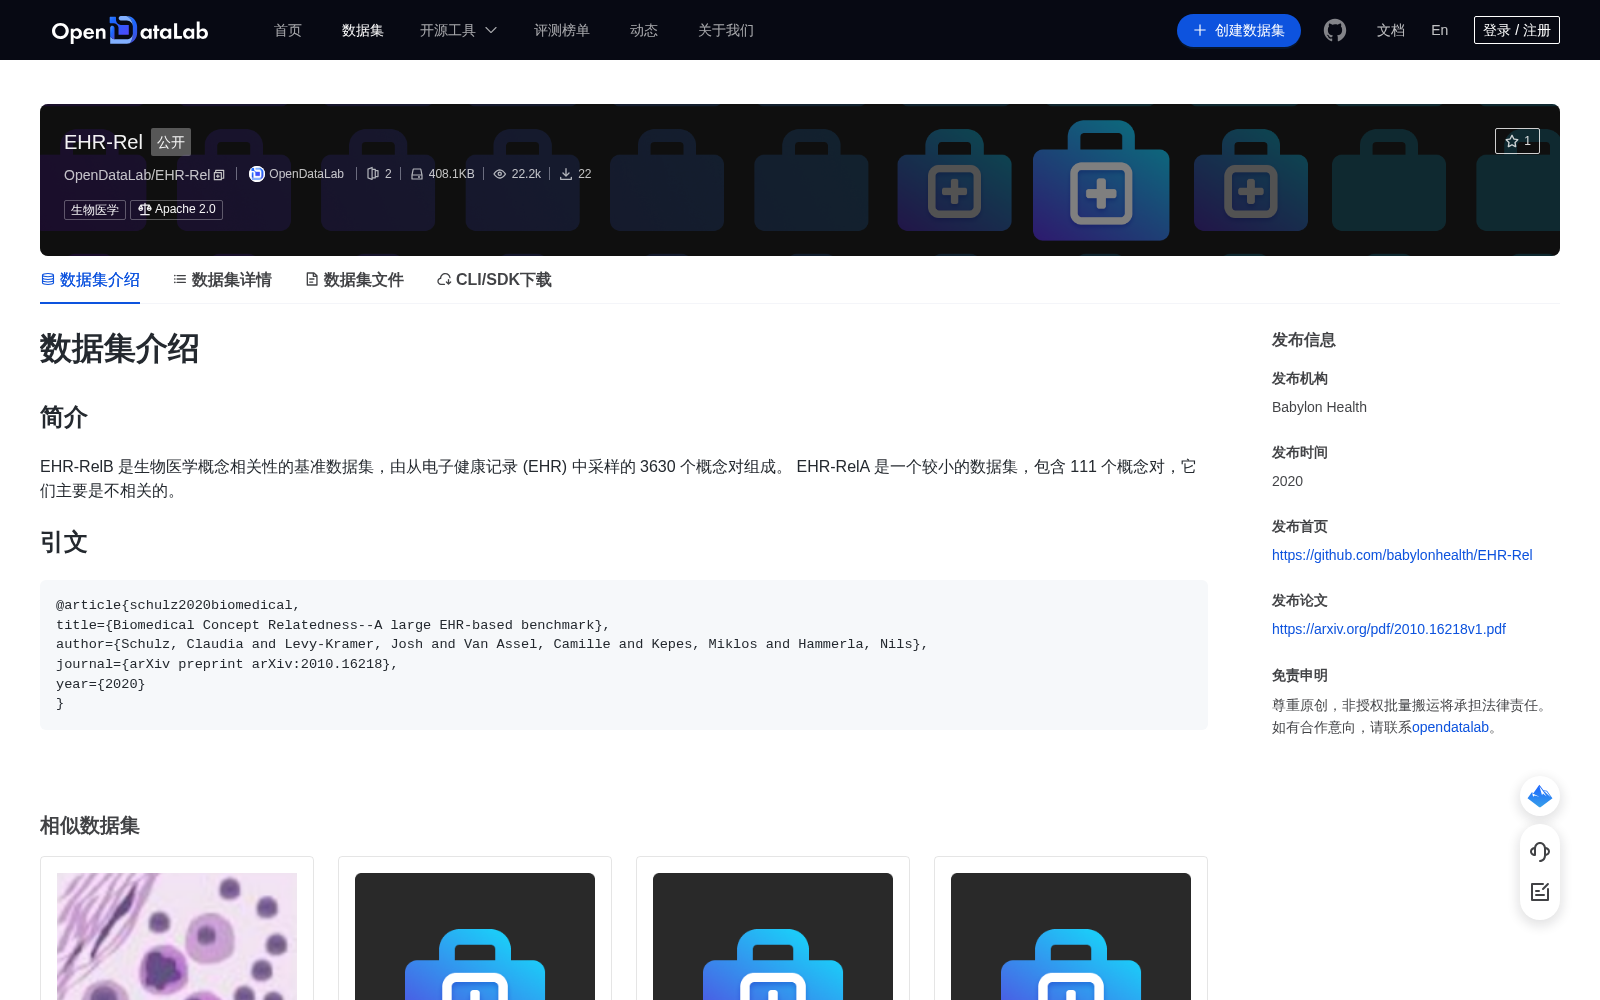Click the 相似数据集 heading
Screen dimensions: 1600x1000
90,826
